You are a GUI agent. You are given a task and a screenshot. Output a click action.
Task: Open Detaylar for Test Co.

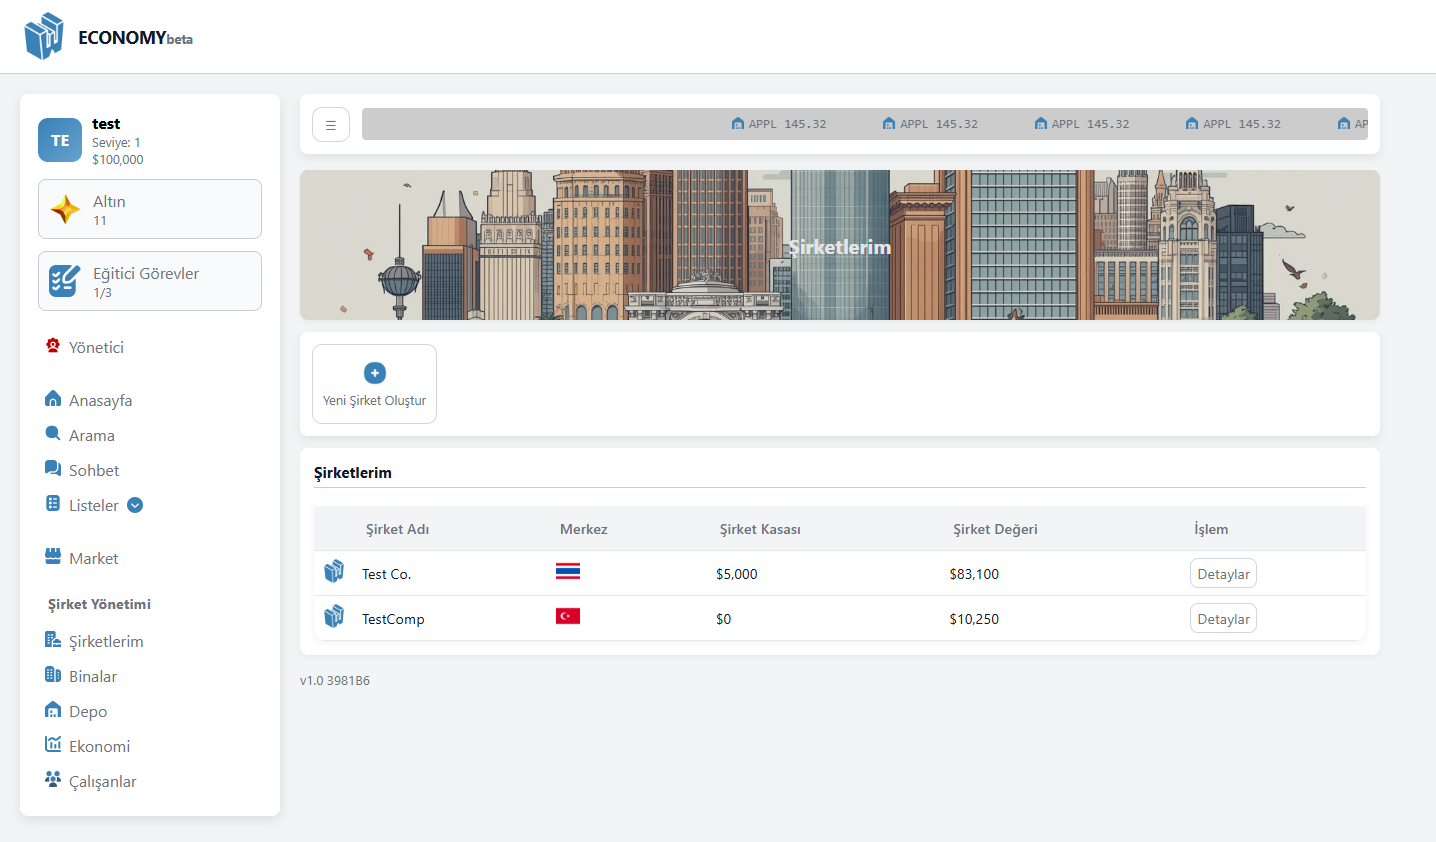[x=1223, y=574]
